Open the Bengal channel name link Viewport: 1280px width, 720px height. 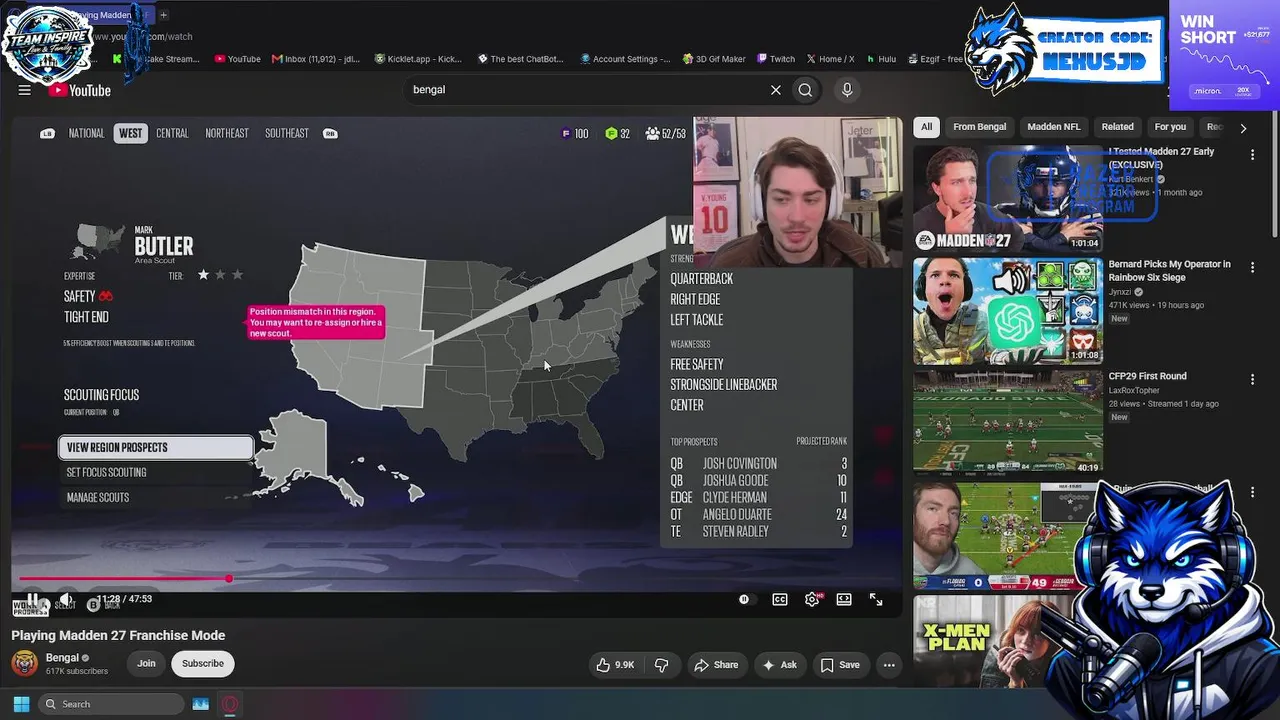[62, 658]
